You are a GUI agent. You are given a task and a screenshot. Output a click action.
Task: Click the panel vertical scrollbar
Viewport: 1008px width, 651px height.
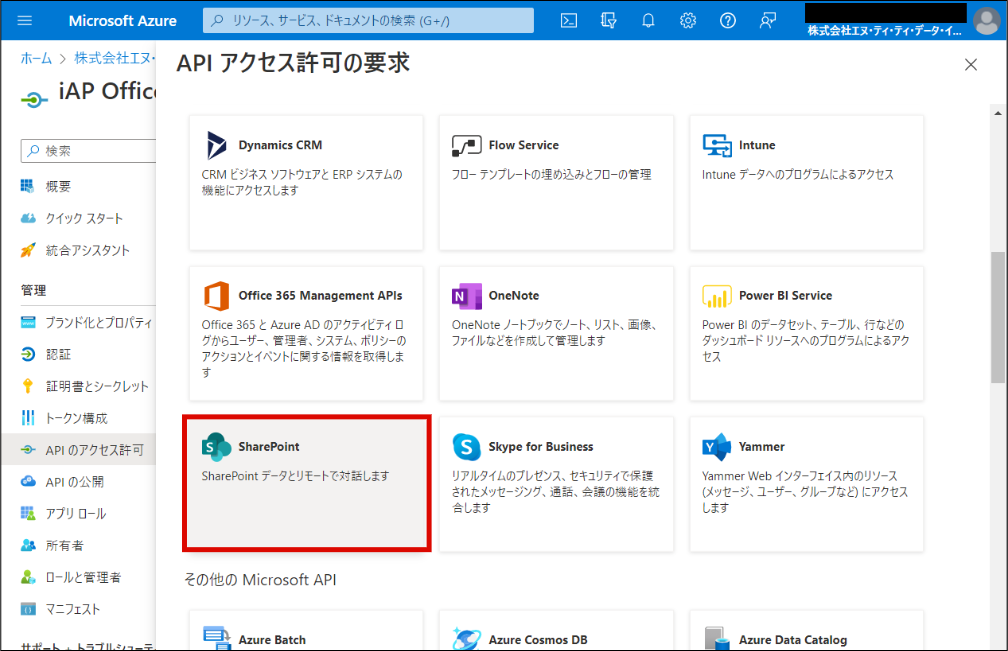point(998,317)
